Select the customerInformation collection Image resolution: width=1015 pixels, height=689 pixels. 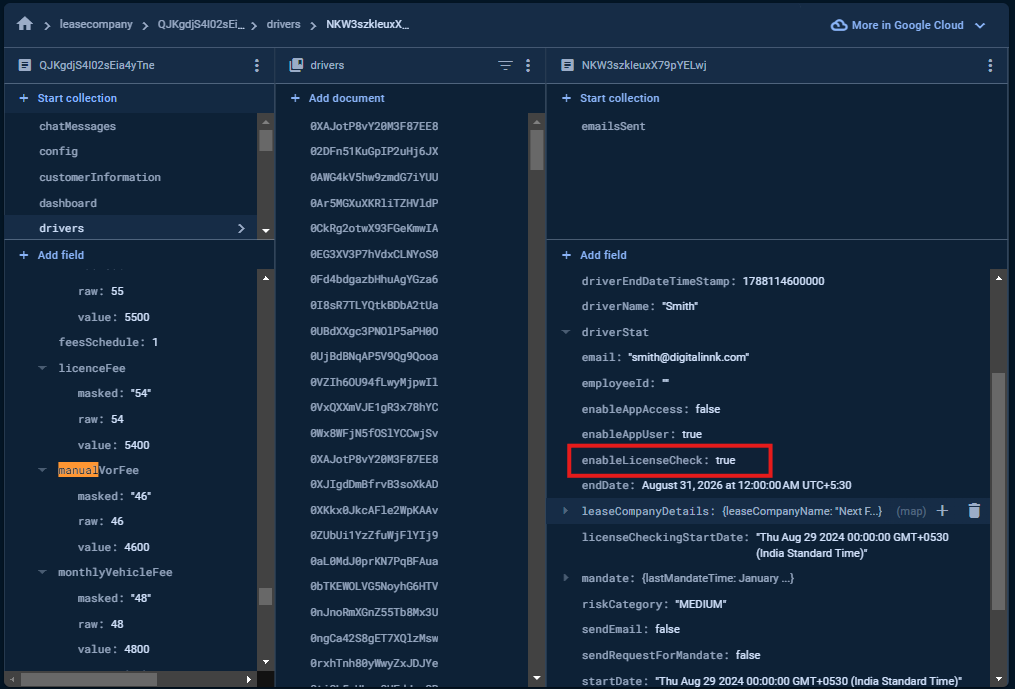100,177
